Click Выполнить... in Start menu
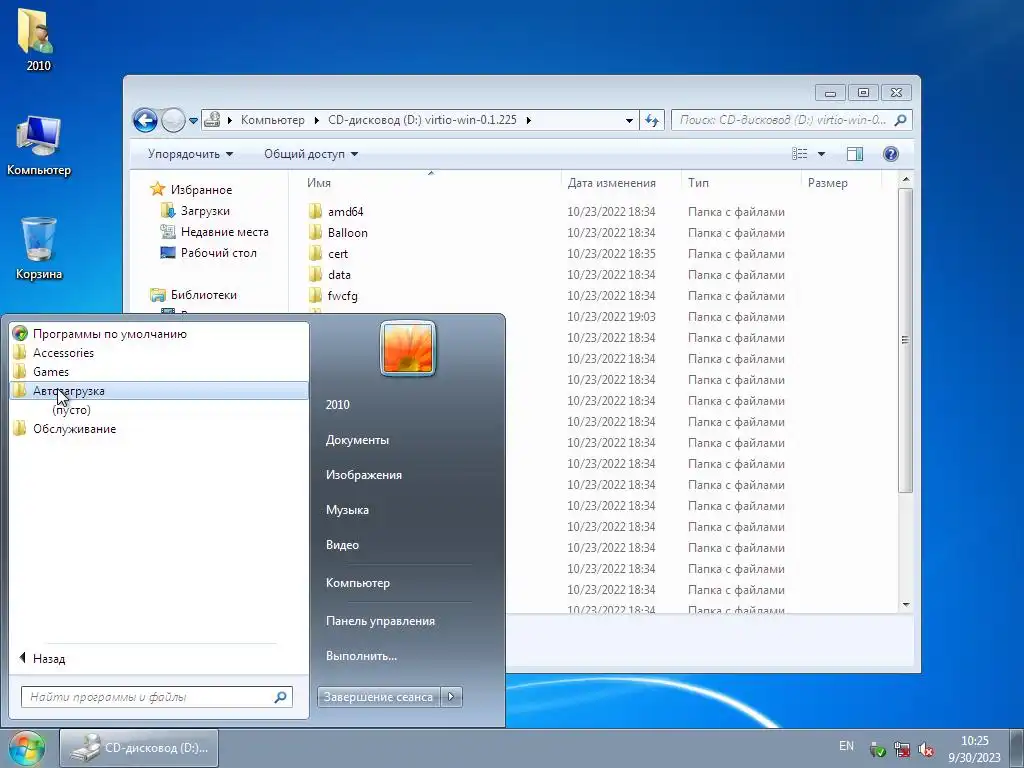 click(x=361, y=656)
